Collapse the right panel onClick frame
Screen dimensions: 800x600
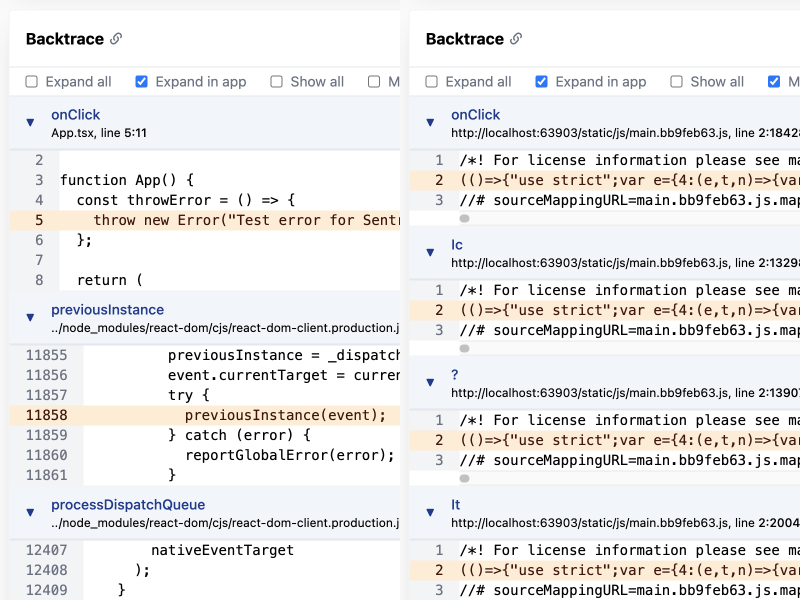tap(430, 122)
